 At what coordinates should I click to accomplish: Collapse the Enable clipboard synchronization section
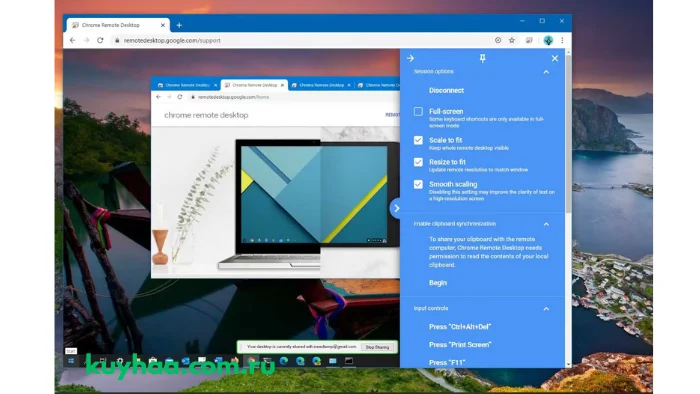point(546,224)
